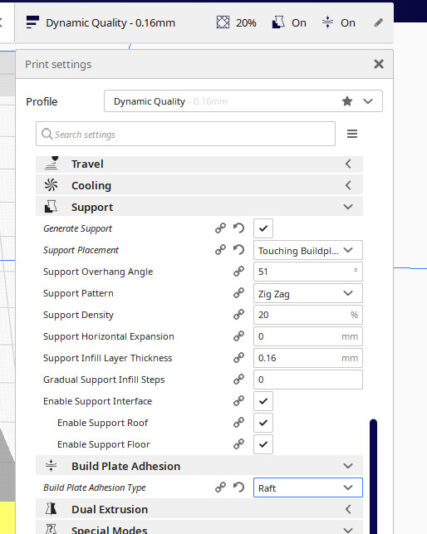Viewport: 427px width, 534px height.
Task: Click the pencil edit icon in the top bar
Action: click(x=378, y=23)
